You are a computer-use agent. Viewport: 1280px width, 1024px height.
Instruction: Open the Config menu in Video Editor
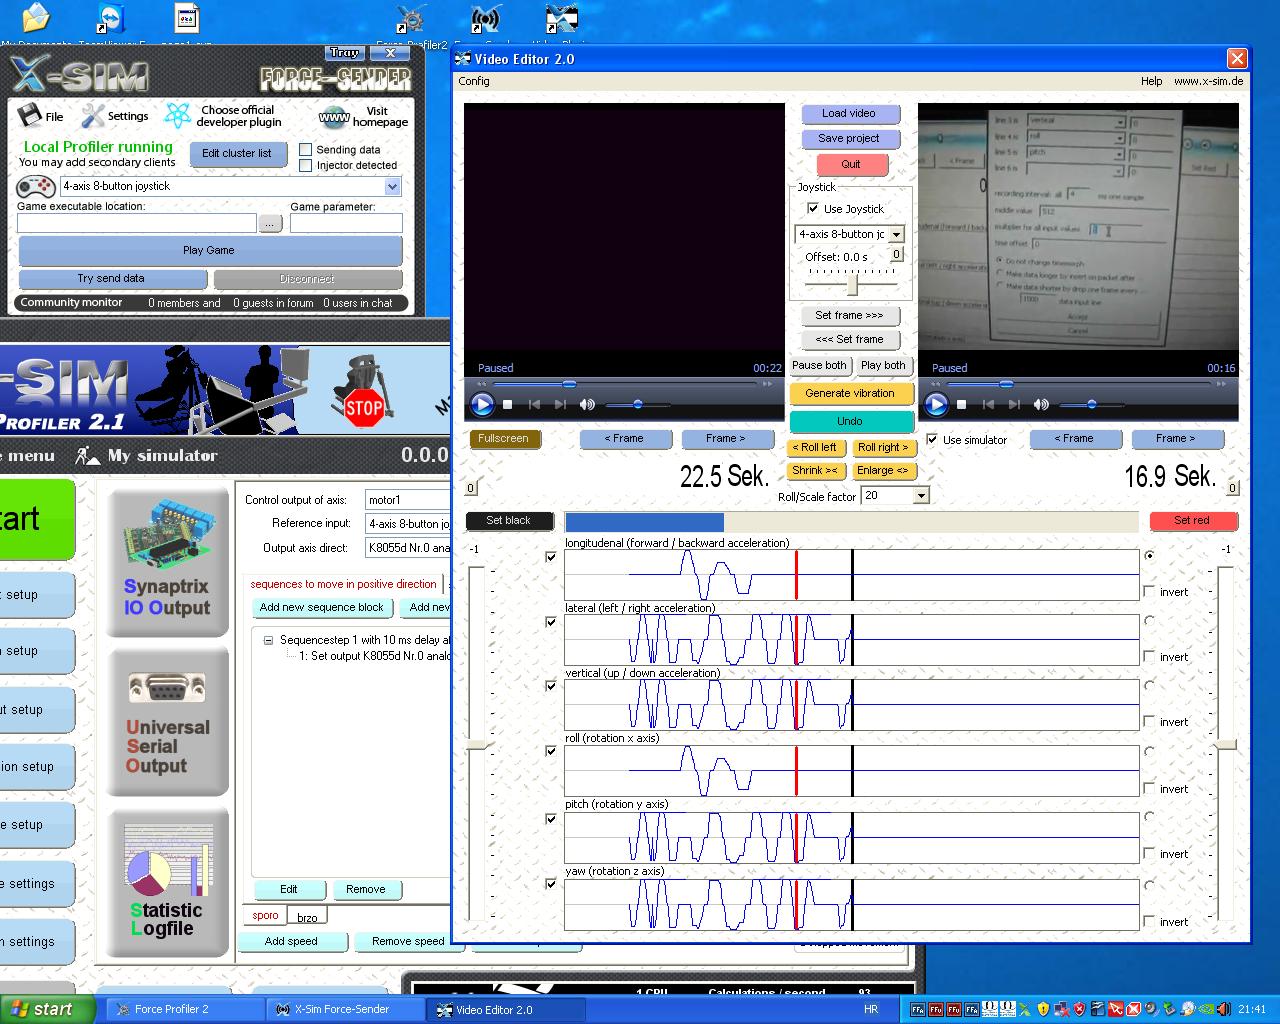[x=474, y=81]
